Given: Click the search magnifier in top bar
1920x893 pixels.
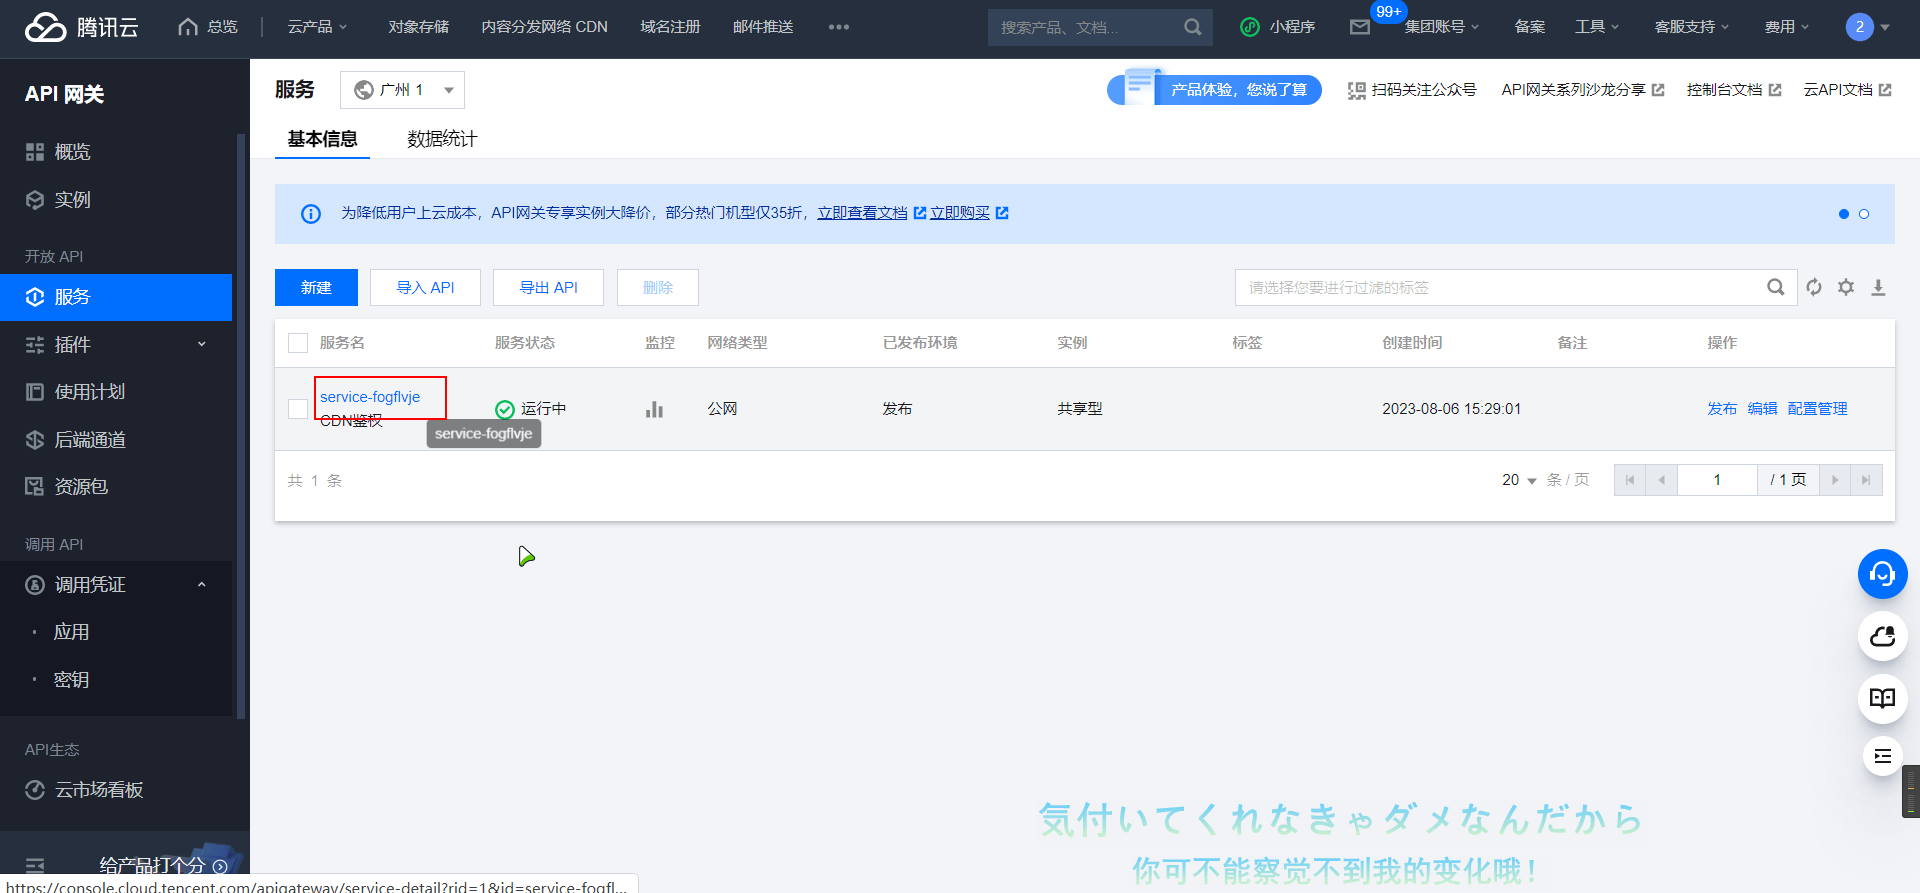Looking at the screenshot, I should click(1192, 27).
